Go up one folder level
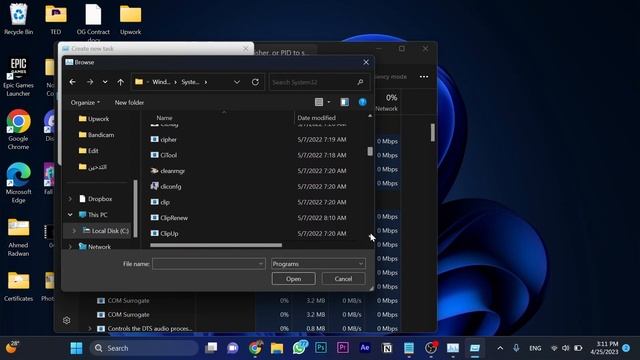Viewport: 640px width, 360px height. (120, 82)
